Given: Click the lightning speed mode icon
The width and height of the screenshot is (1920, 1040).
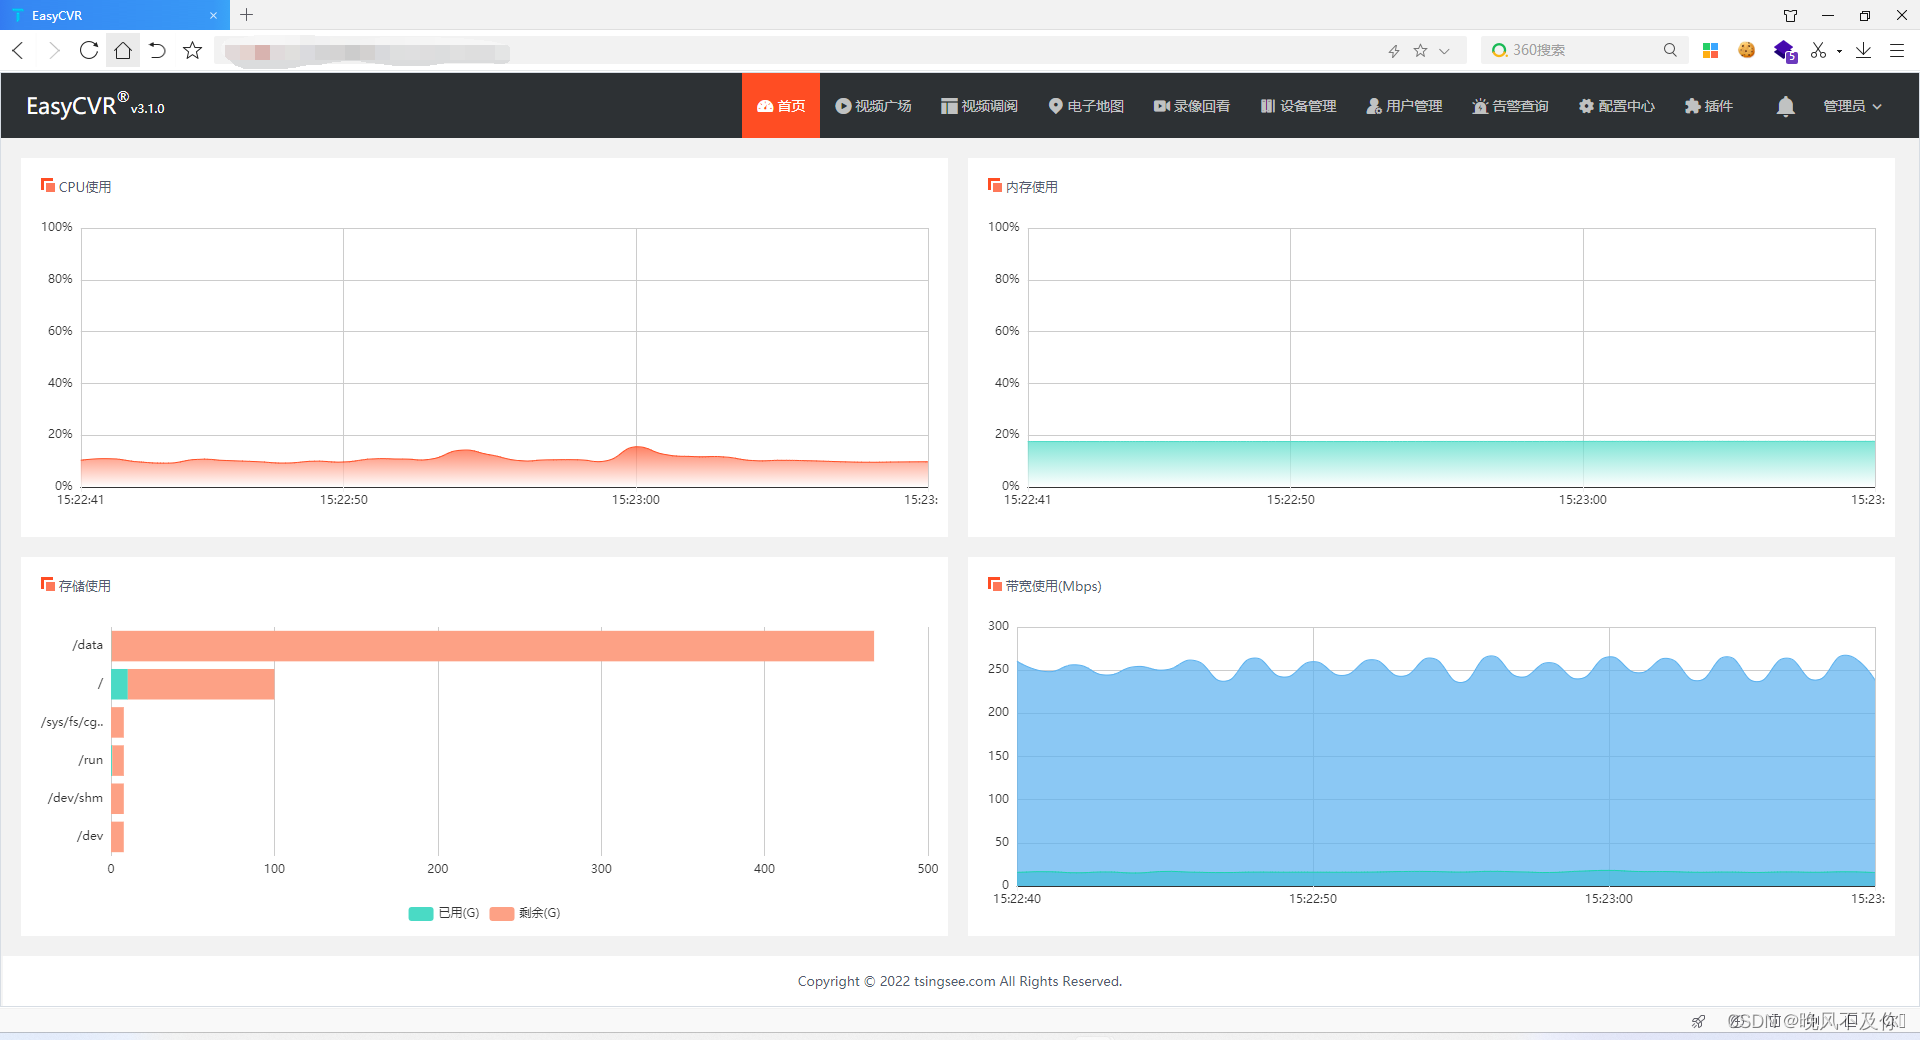Looking at the screenshot, I should tap(1394, 51).
